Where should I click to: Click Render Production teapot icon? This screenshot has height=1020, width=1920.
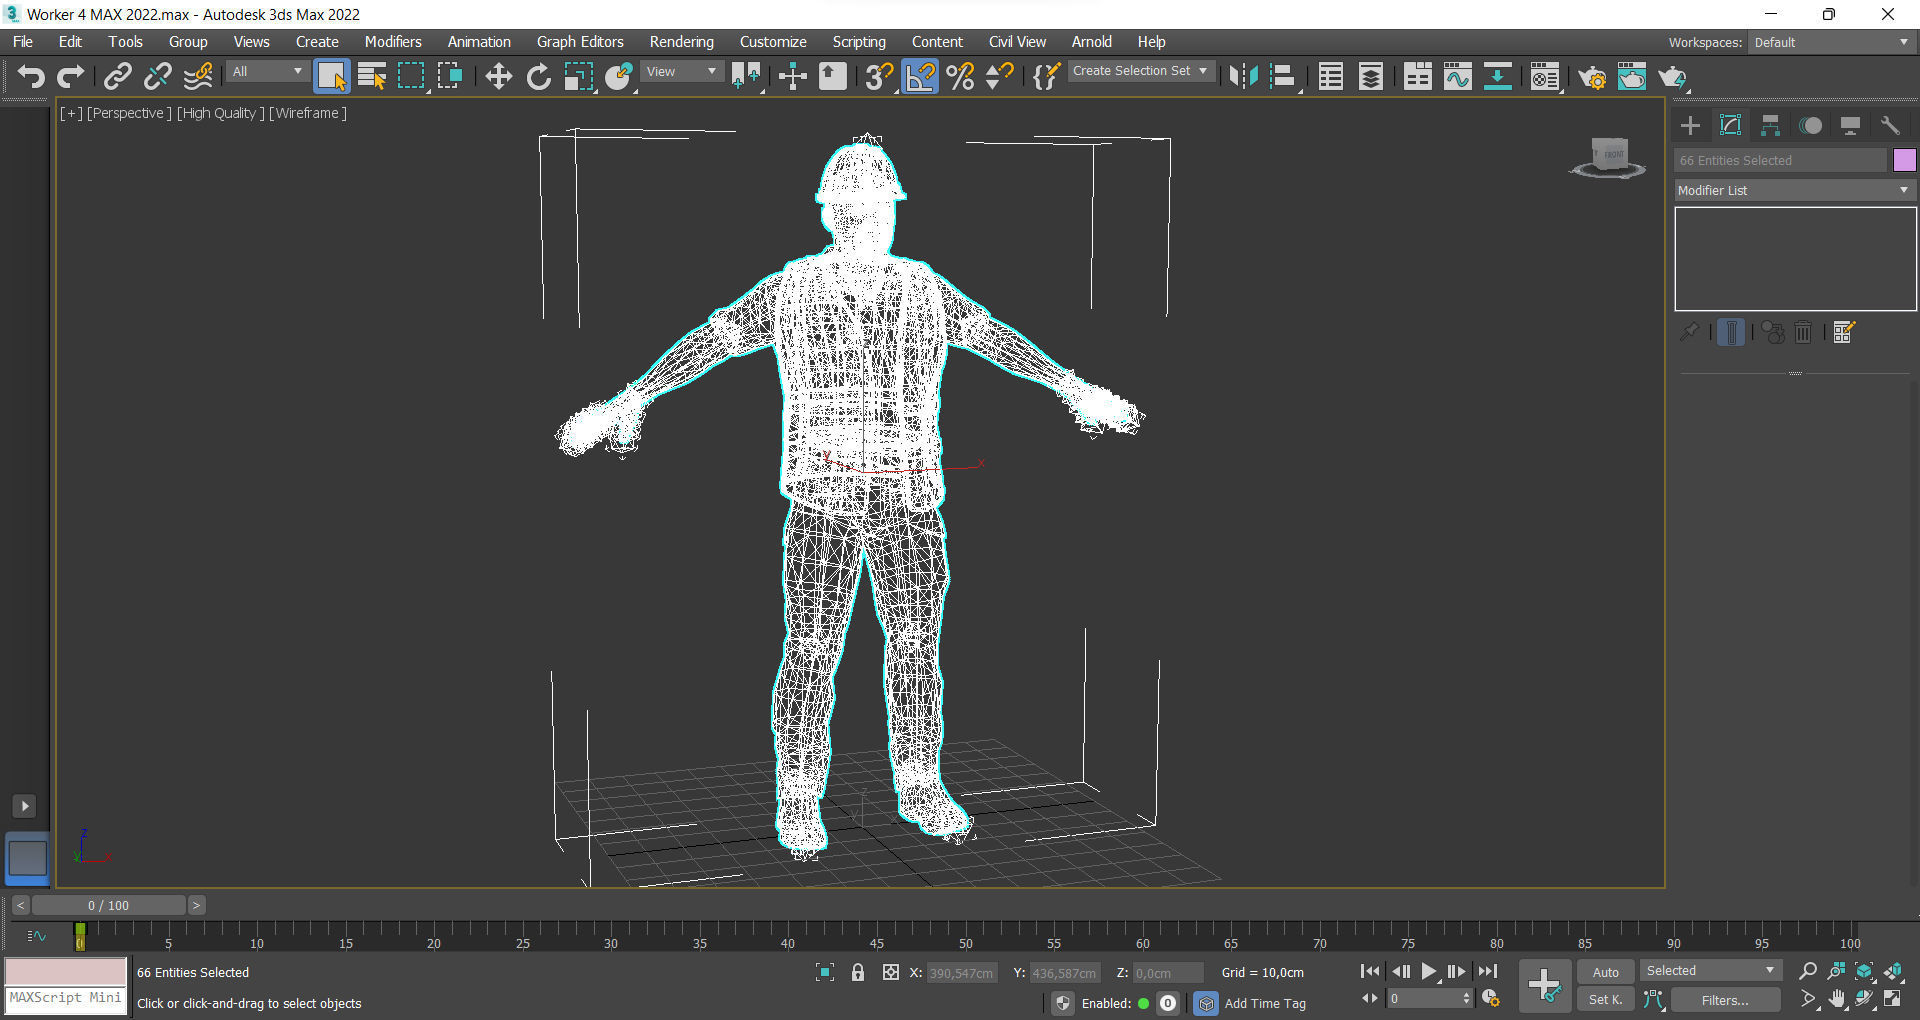coord(1672,76)
